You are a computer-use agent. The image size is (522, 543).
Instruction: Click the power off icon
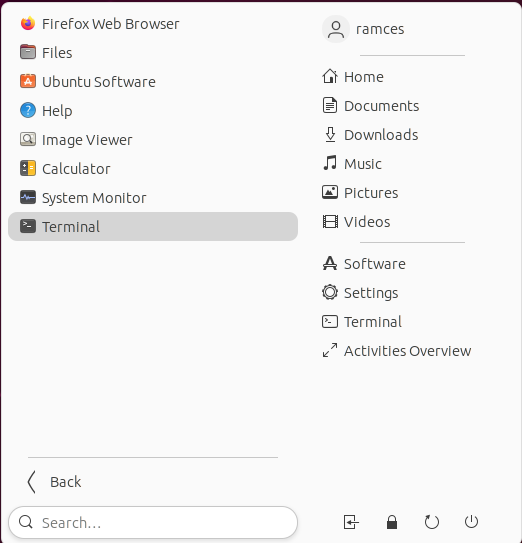click(x=471, y=522)
